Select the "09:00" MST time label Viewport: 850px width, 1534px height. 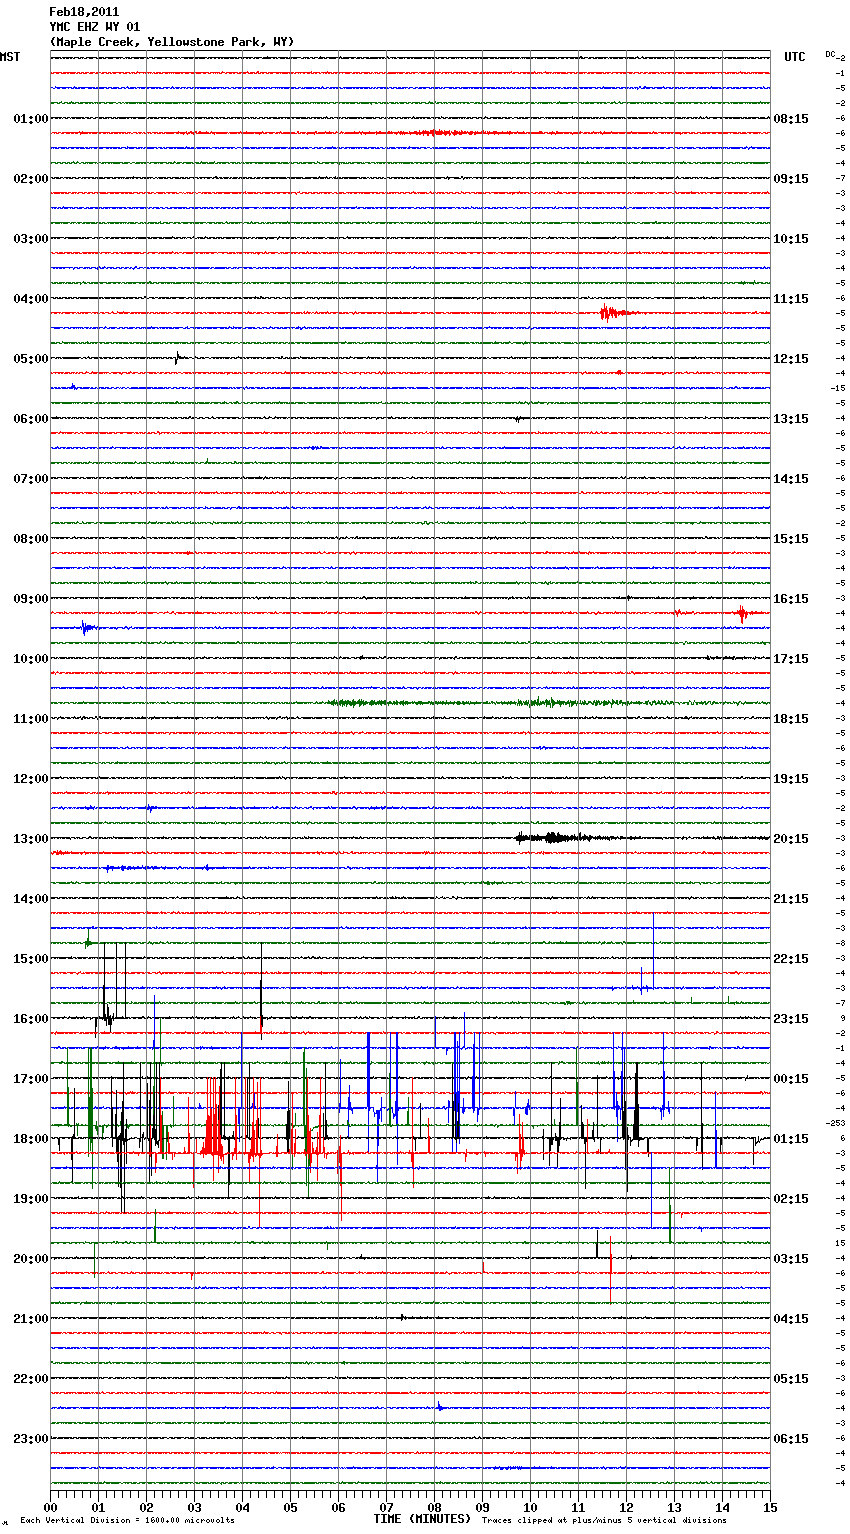[x=31, y=599]
